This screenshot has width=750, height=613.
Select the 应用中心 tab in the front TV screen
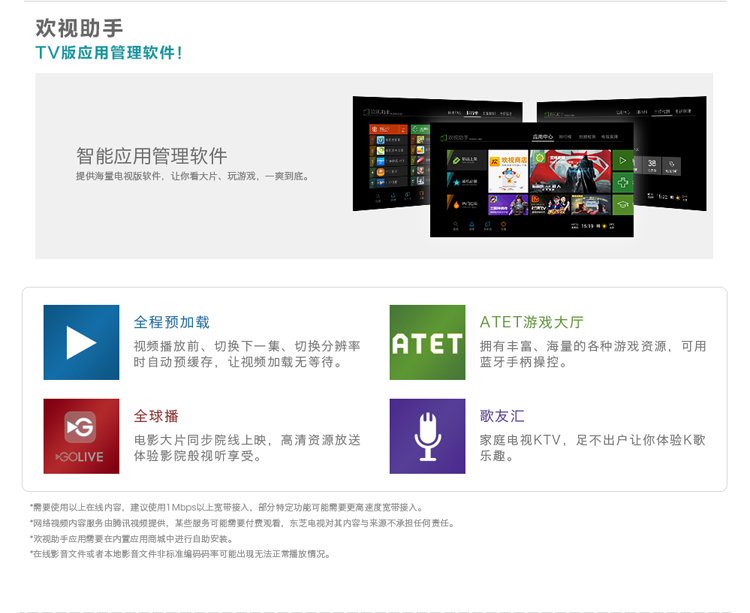[x=542, y=137]
